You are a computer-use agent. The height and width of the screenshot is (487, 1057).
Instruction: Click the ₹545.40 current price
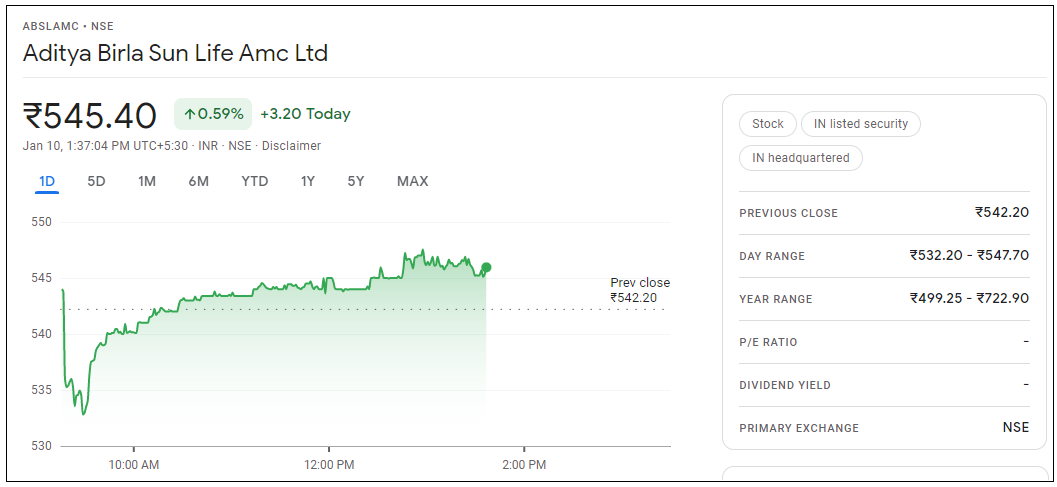[90, 115]
